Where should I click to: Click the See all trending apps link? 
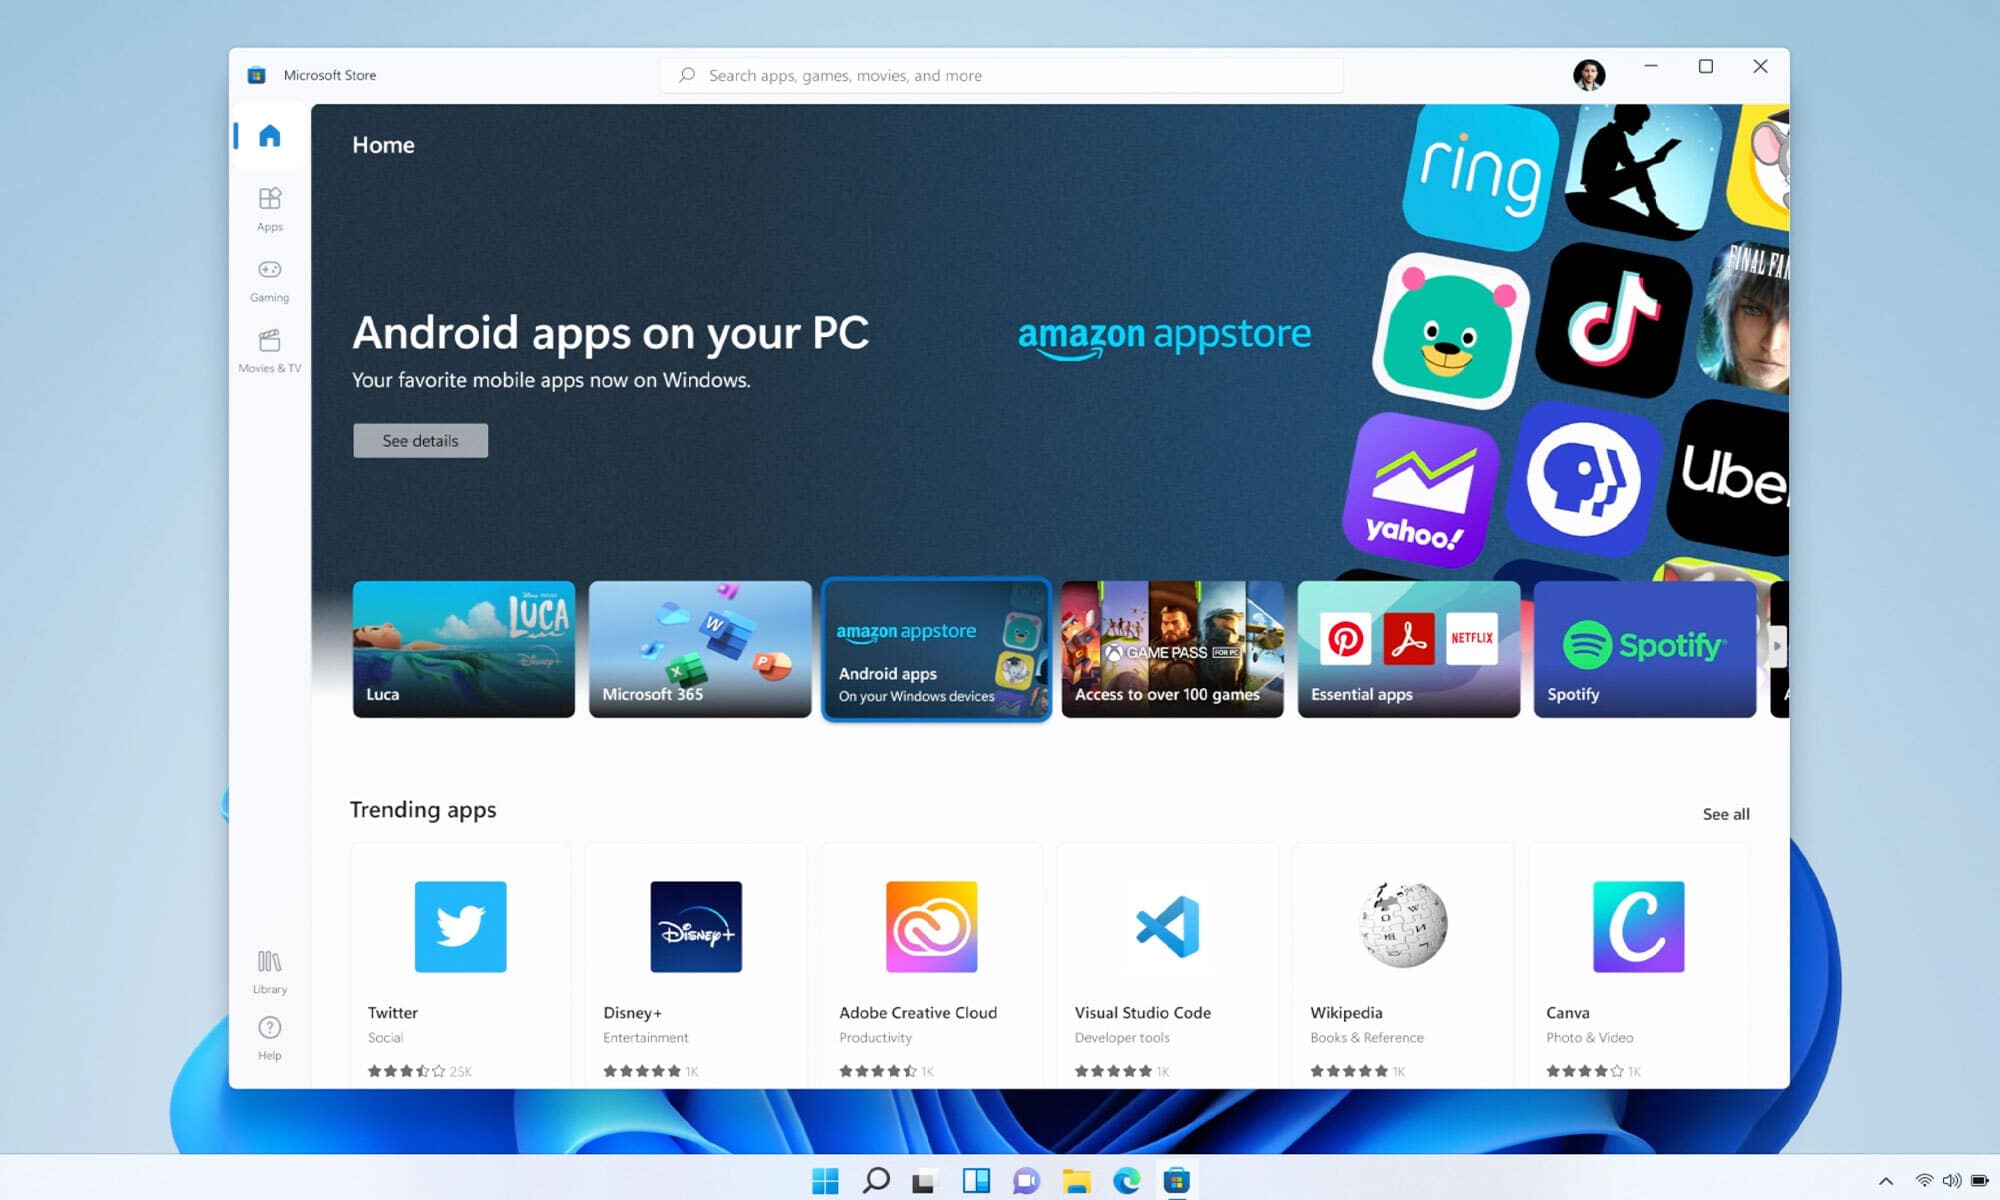point(1726,813)
